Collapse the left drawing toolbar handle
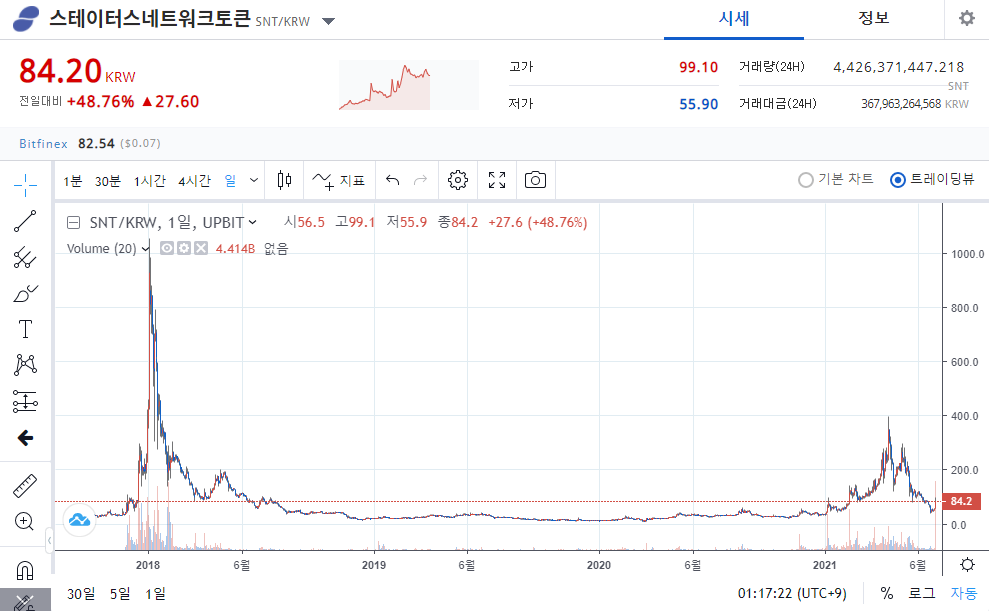This screenshot has height=611, width=989. [x=49, y=540]
